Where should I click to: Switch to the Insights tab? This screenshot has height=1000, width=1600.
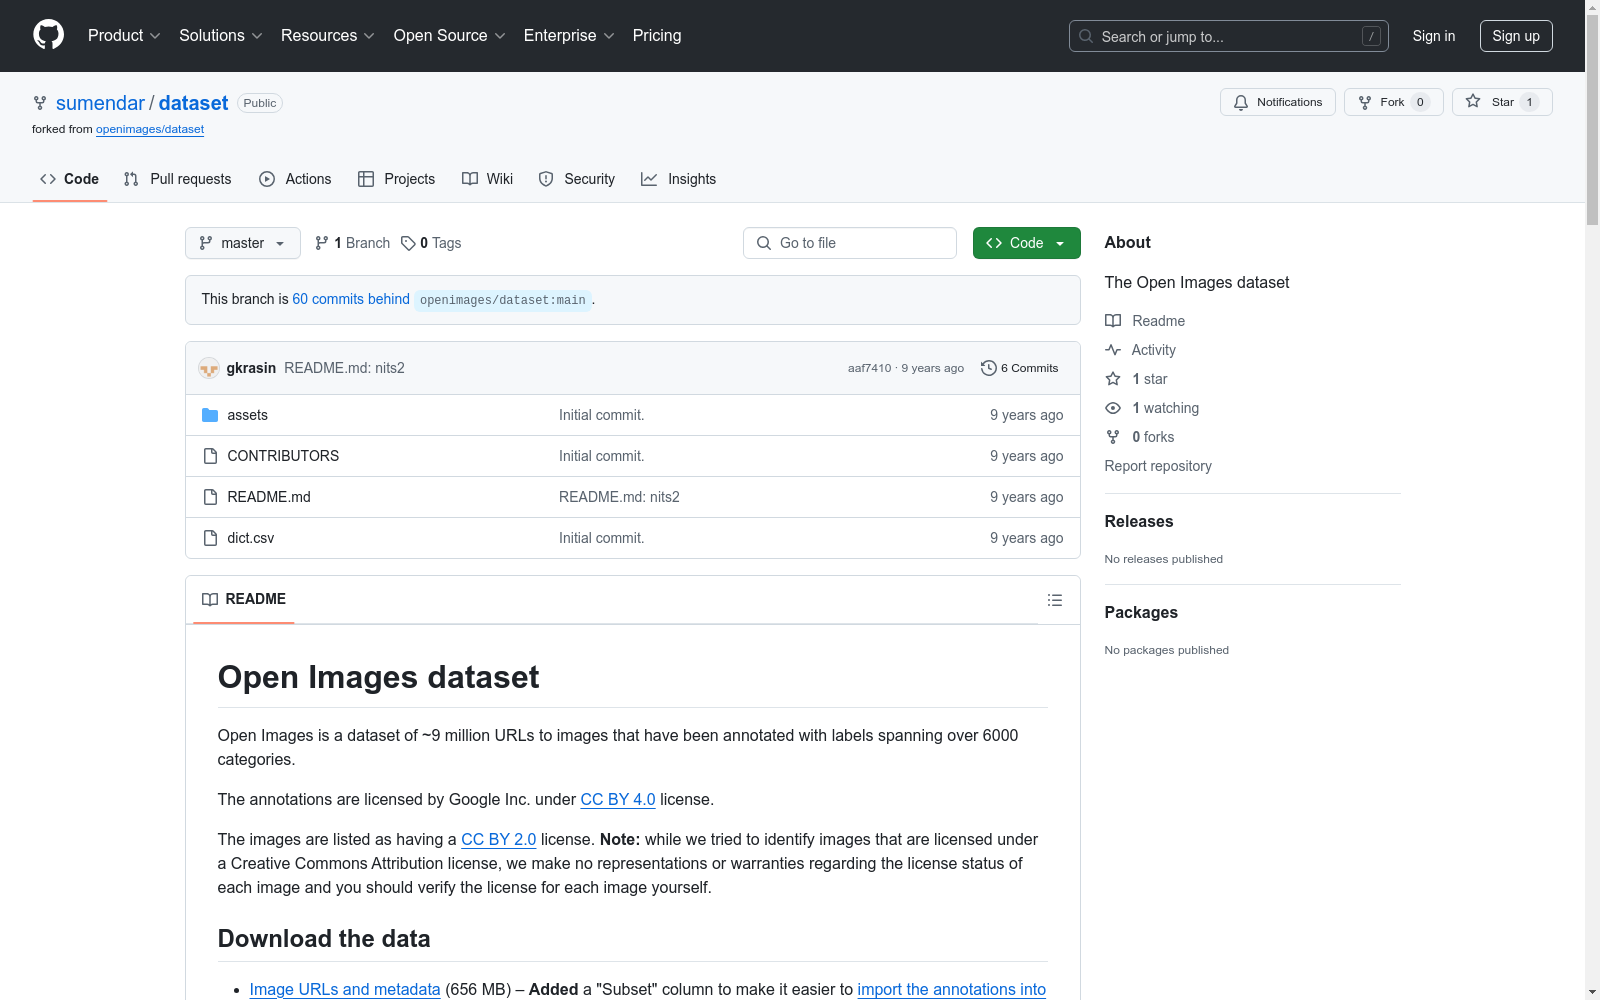tap(679, 179)
